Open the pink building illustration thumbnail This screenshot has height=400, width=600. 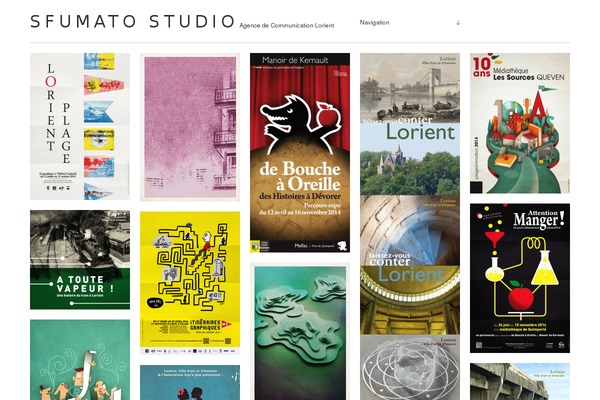190,127
